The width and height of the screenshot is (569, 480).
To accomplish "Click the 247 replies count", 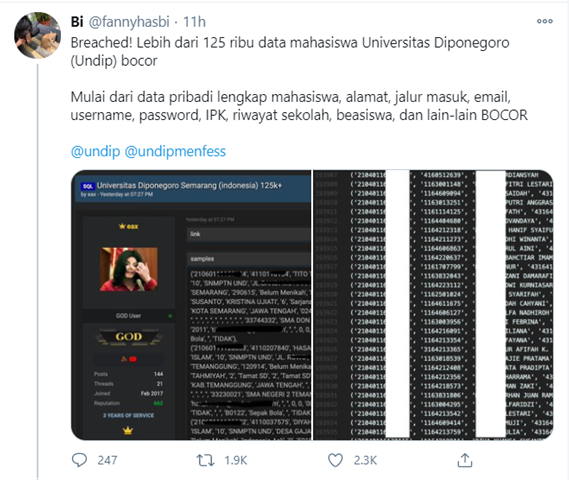I will pos(107,460).
